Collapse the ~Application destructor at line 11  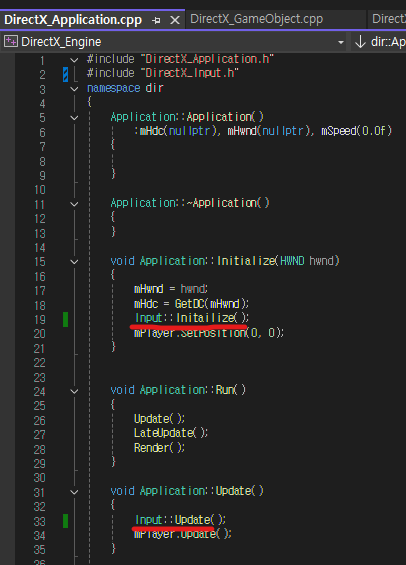click(x=74, y=204)
